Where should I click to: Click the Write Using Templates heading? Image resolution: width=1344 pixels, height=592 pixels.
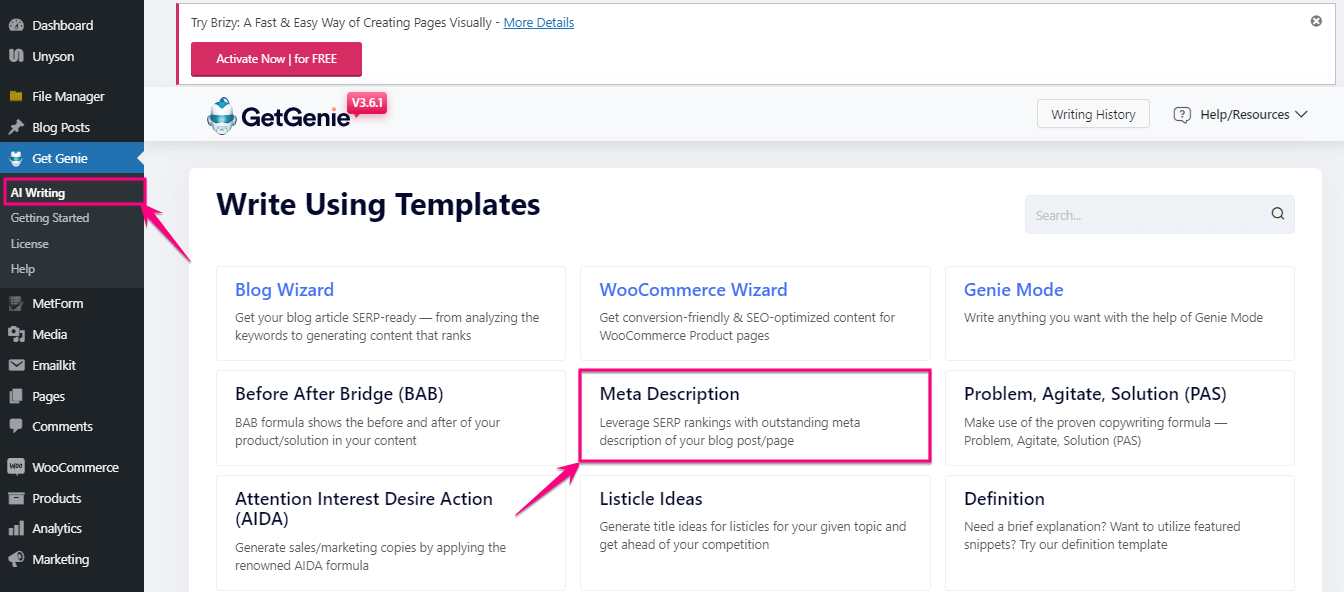coord(378,204)
